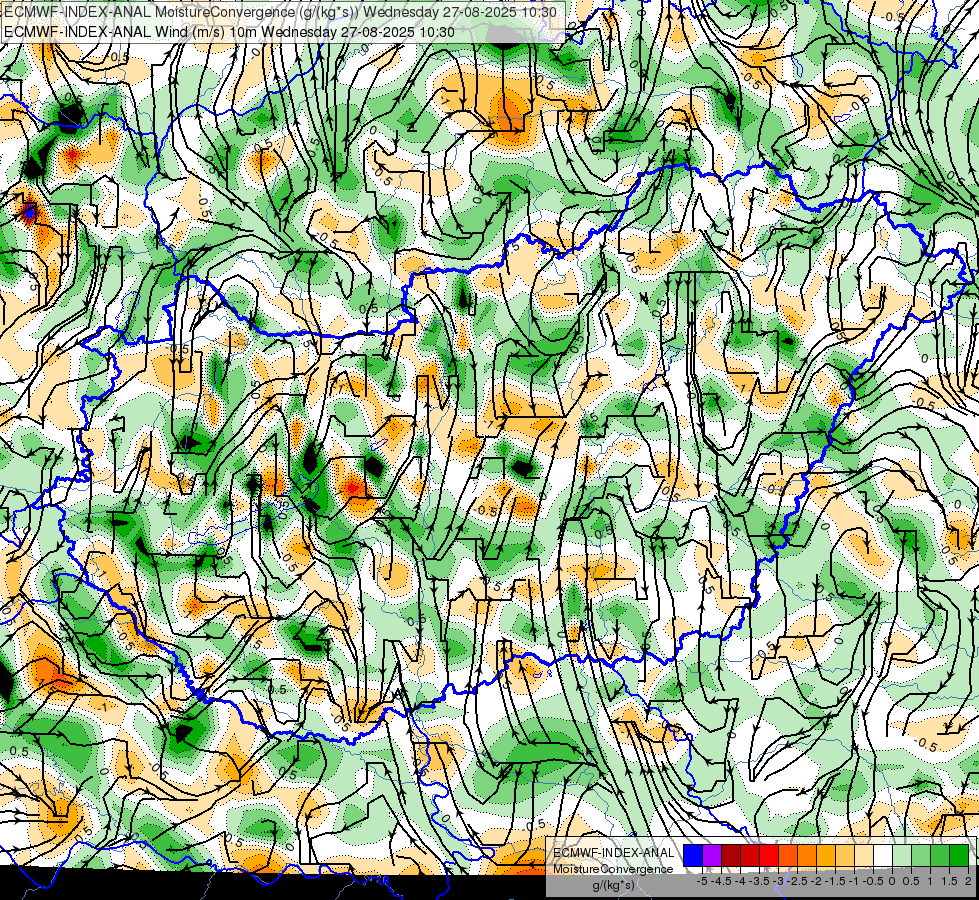979x900 pixels.
Task: Click the g/(kg*s) unit label in legend
Action: (x=614, y=886)
